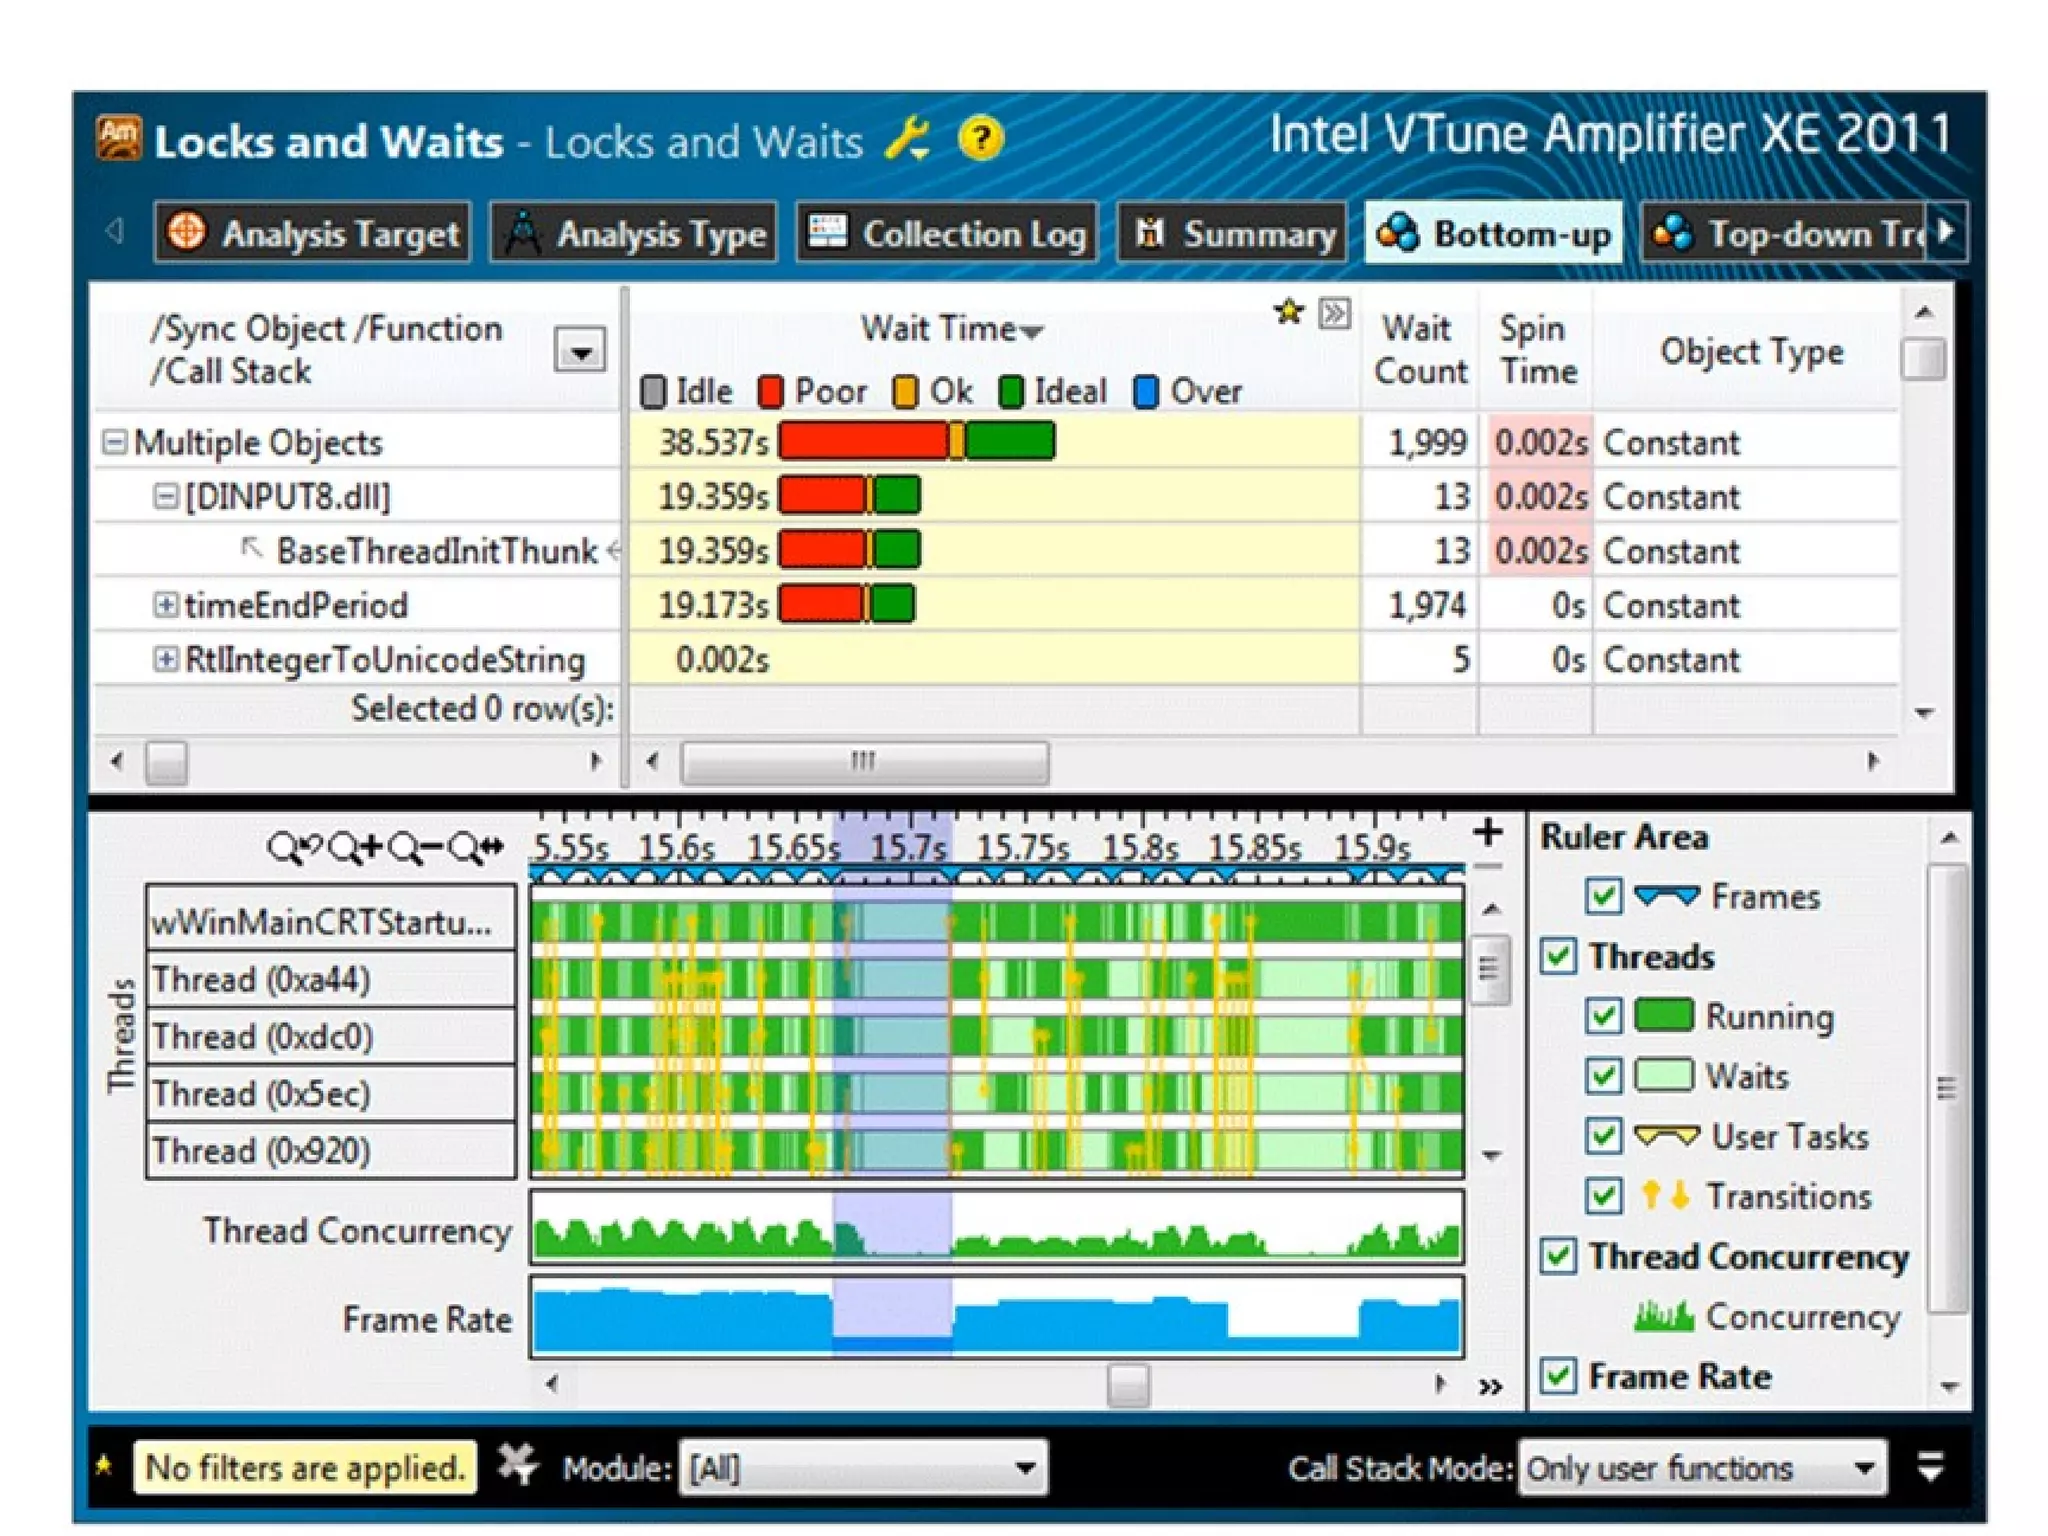Open the Collection Log tab
The height and width of the screenshot is (1536, 2048).
(946, 234)
